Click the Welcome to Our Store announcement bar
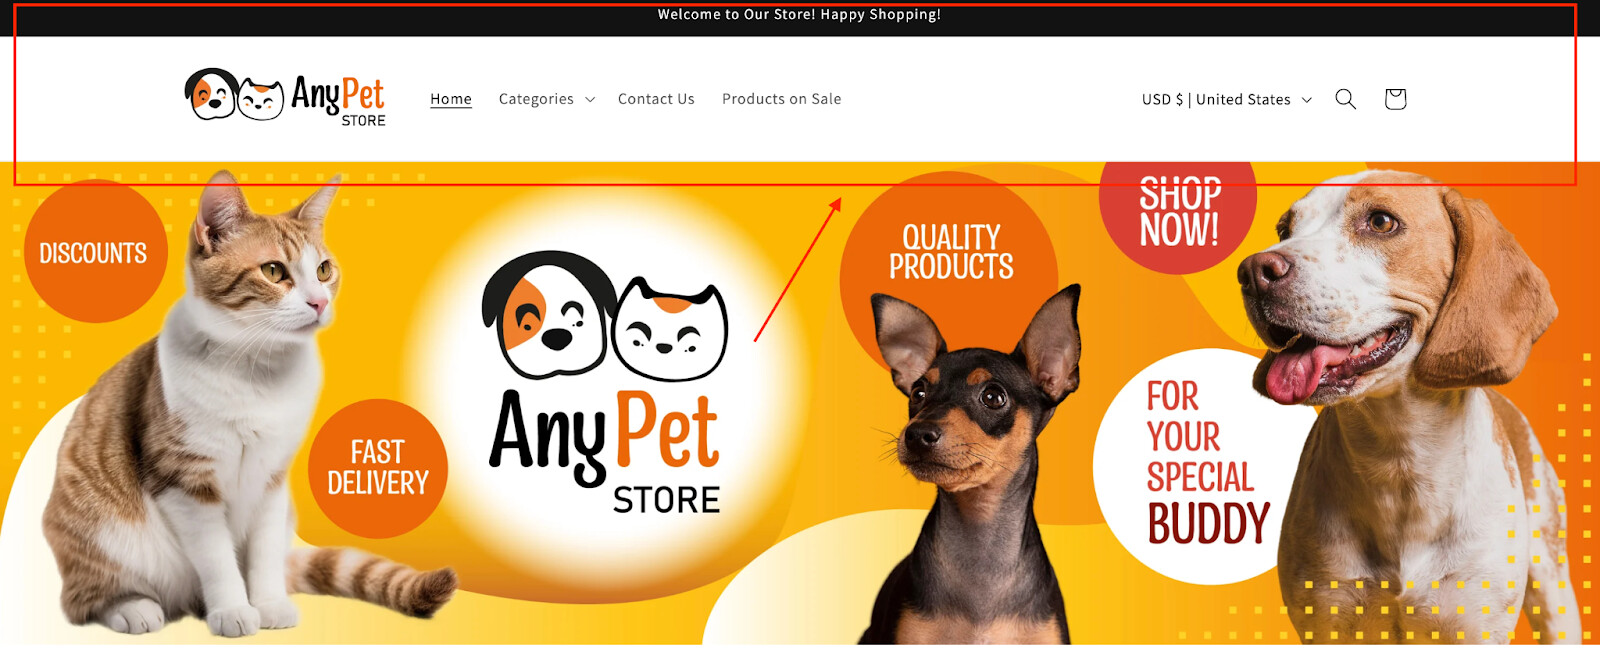The width and height of the screenshot is (1600, 659). click(800, 16)
